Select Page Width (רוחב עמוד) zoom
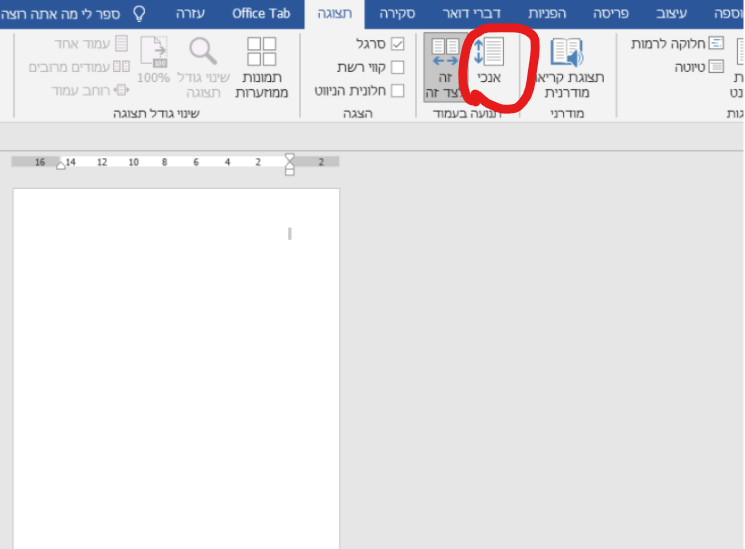The width and height of the screenshot is (745, 549). [90, 90]
